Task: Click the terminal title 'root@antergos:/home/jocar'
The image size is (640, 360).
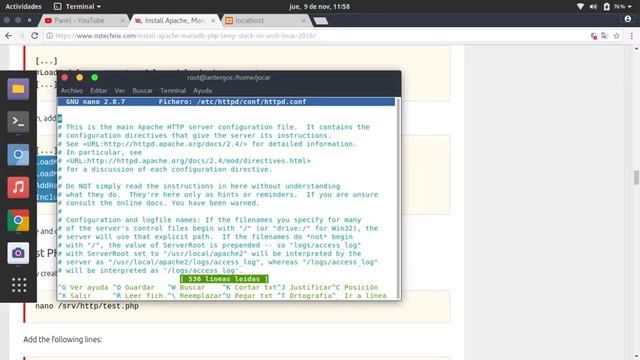Action: pos(229,78)
